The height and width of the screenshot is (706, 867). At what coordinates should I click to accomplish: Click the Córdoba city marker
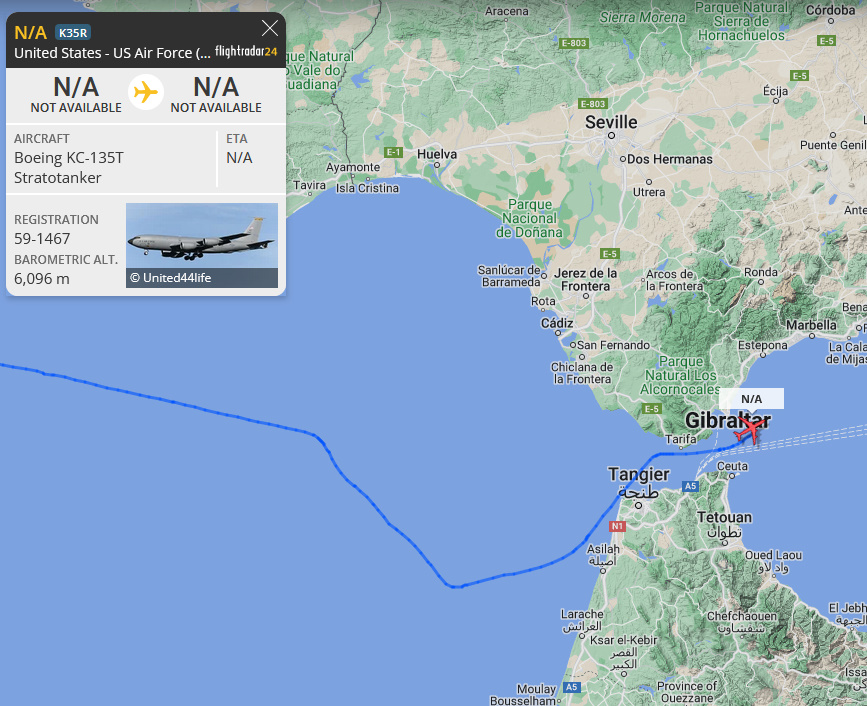pos(831,21)
